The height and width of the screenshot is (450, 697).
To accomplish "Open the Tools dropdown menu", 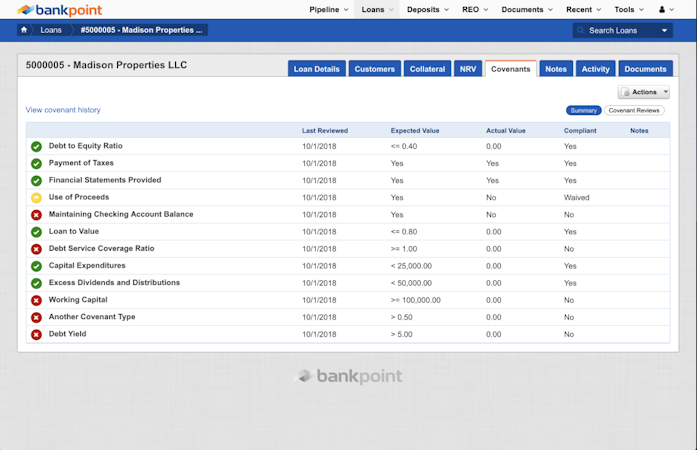I will pos(629,9).
